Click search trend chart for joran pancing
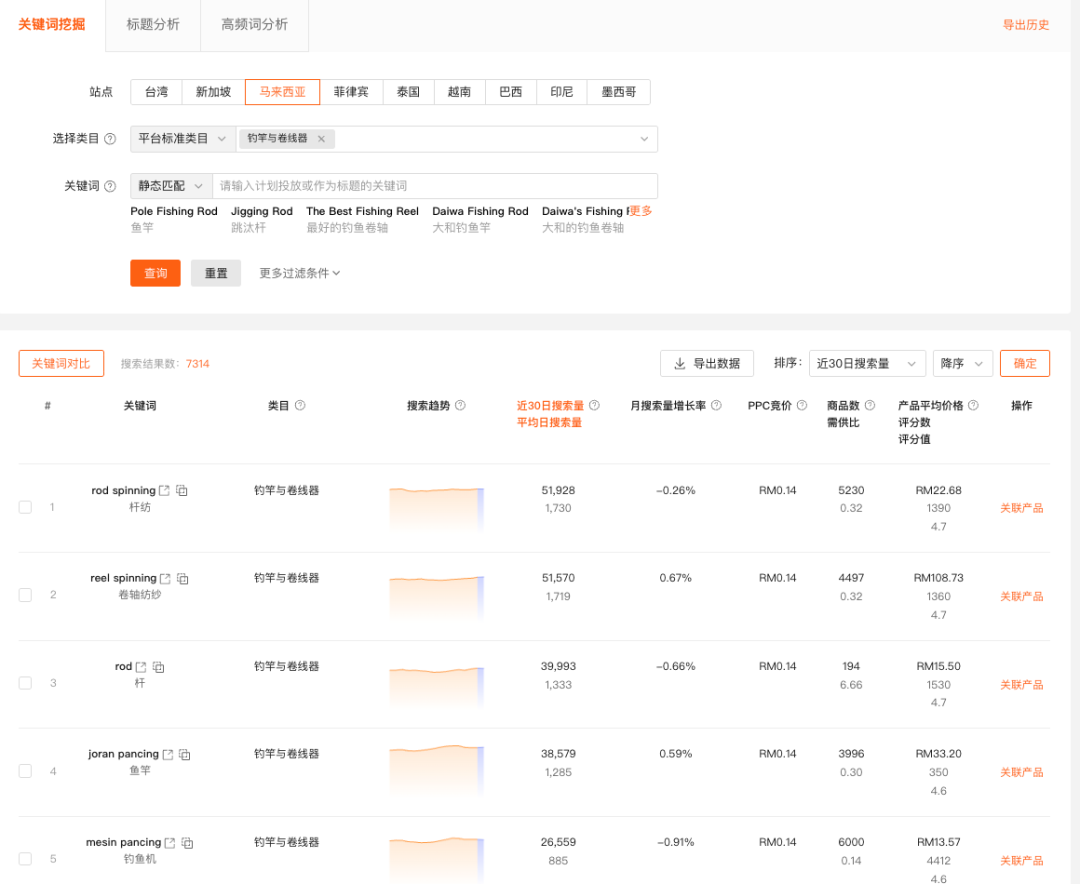Screen dimensions: 1080x884 tap(437, 772)
